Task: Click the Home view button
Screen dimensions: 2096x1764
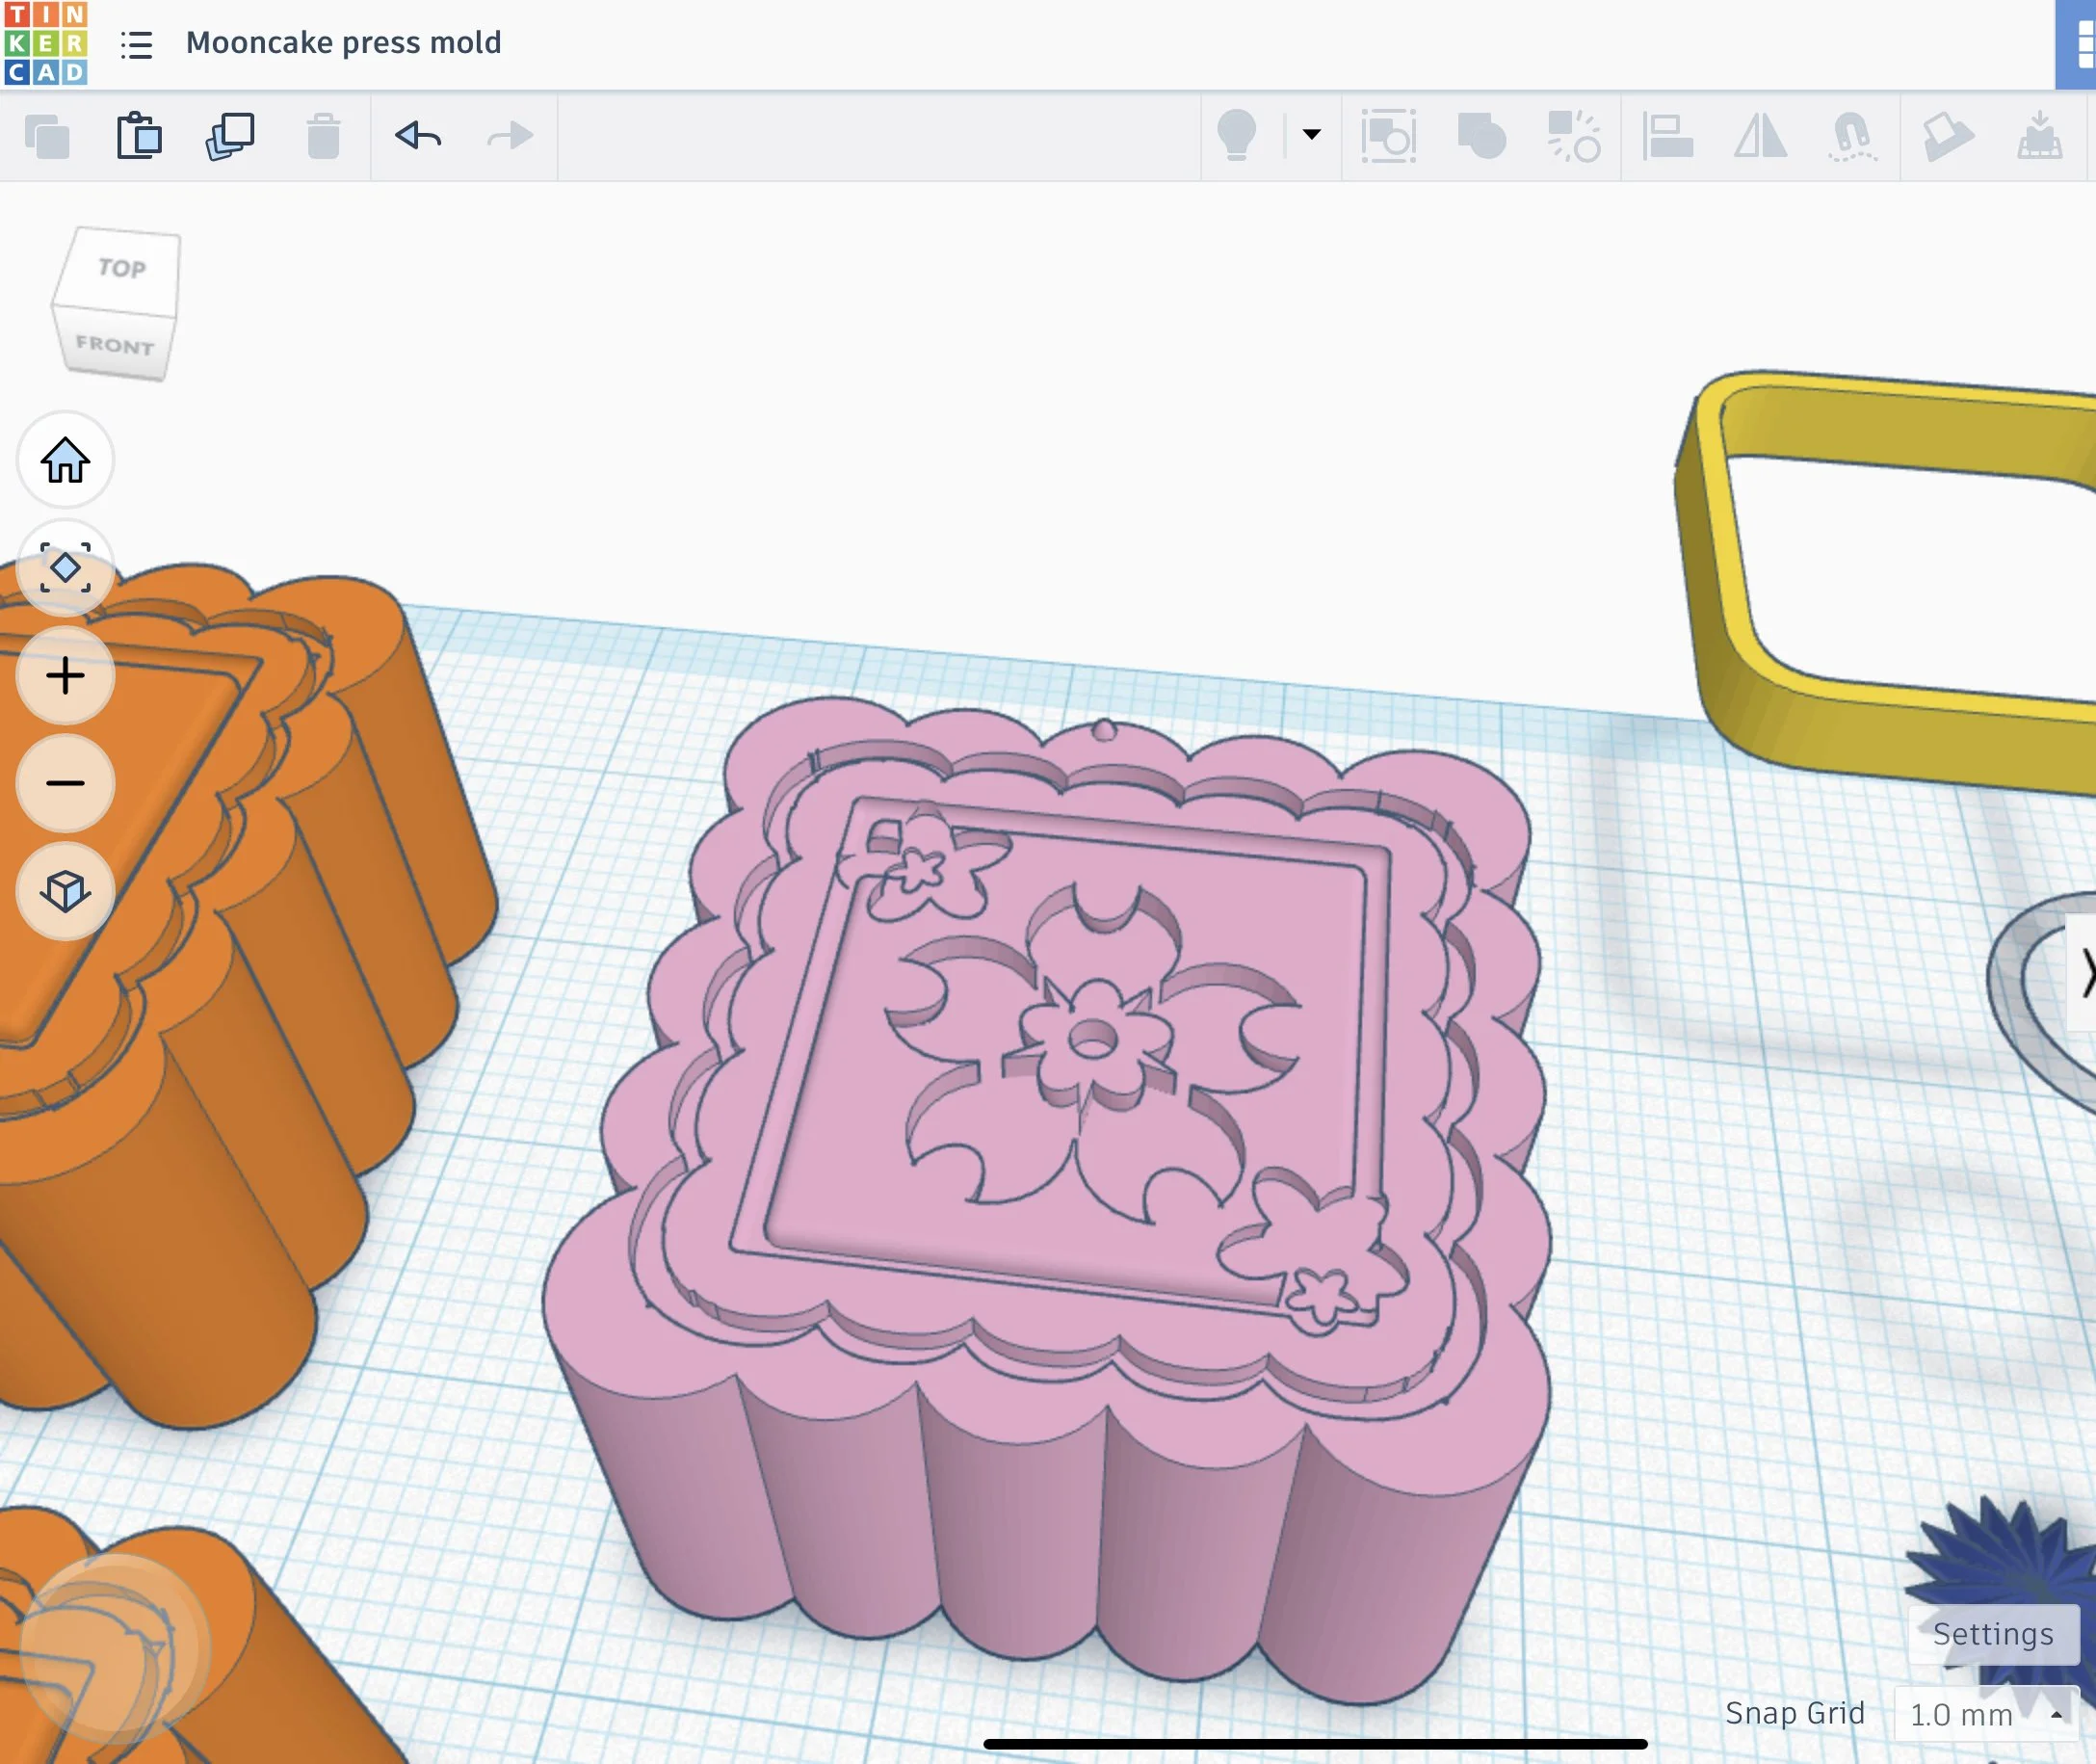Action: click(x=66, y=460)
